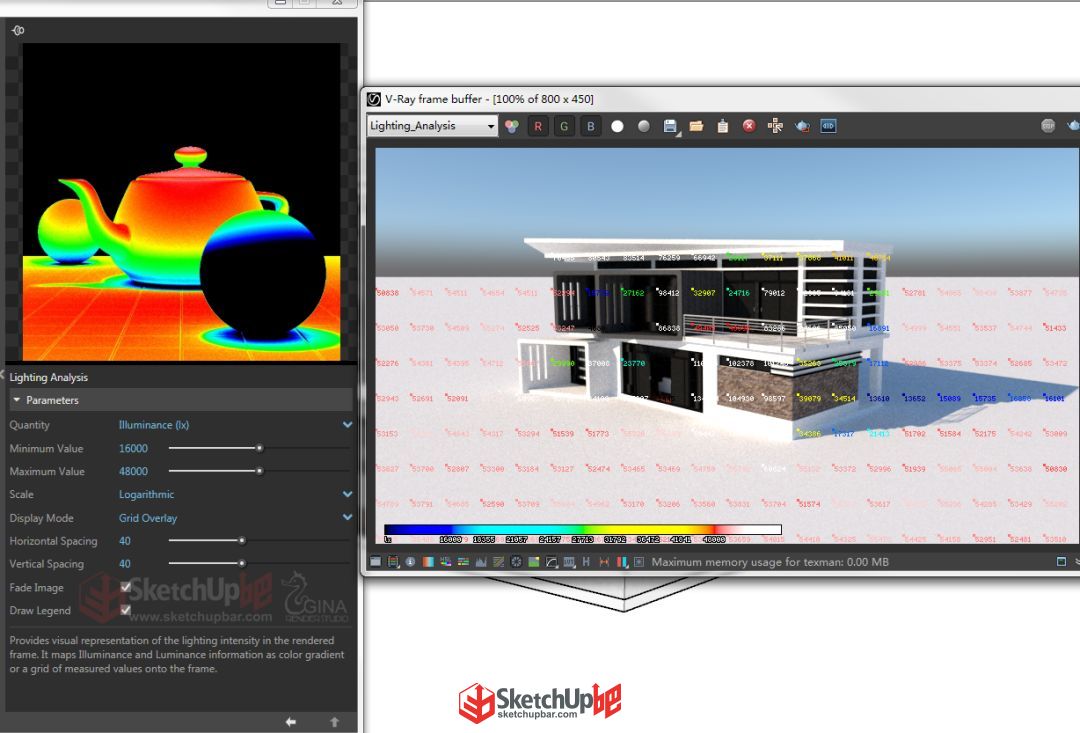Edit Vertical Spacing value 40
This screenshot has height=733, width=1080.
point(125,564)
